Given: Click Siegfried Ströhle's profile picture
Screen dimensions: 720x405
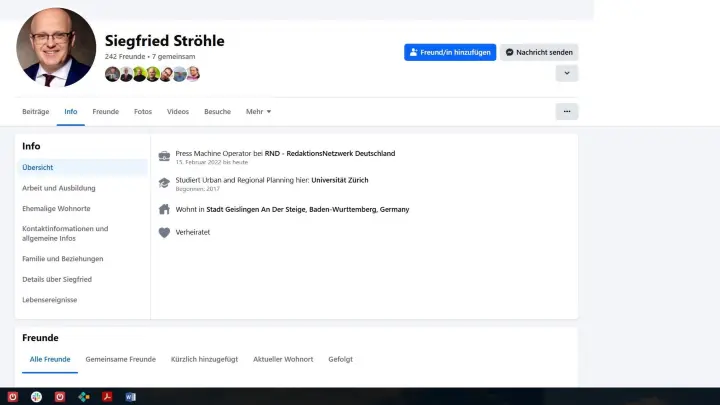Looking at the screenshot, I should tap(56, 47).
